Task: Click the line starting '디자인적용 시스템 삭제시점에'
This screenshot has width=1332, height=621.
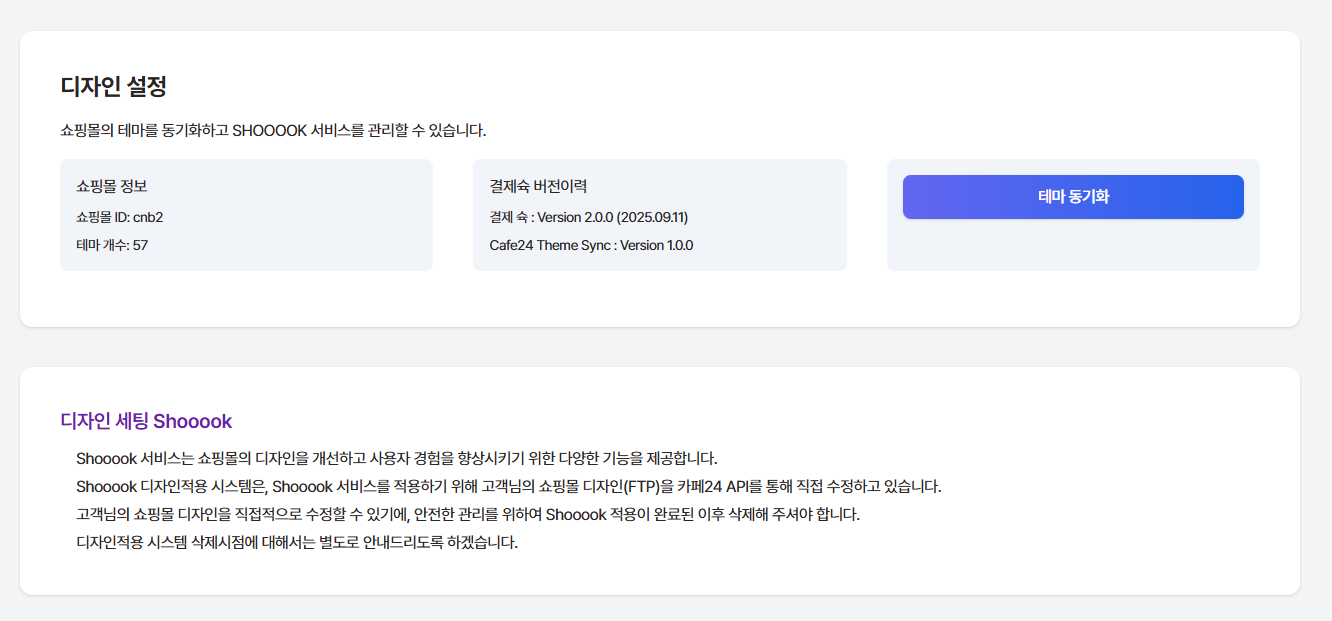Action: pos(297,543)
